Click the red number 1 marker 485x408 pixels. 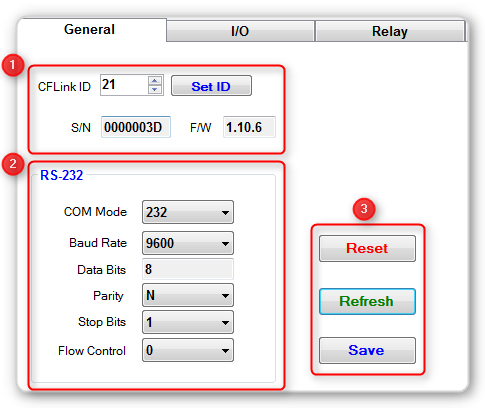tap(13, 65)
